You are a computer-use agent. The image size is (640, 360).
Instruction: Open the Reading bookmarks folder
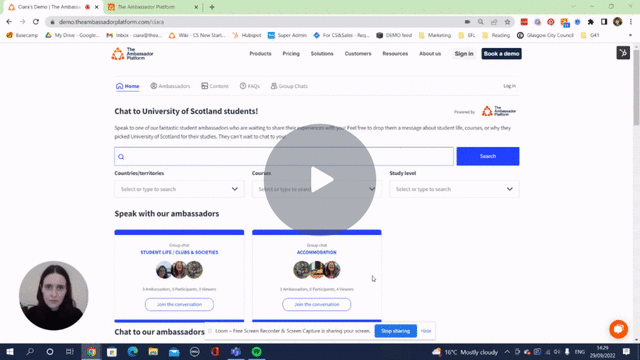496,35
